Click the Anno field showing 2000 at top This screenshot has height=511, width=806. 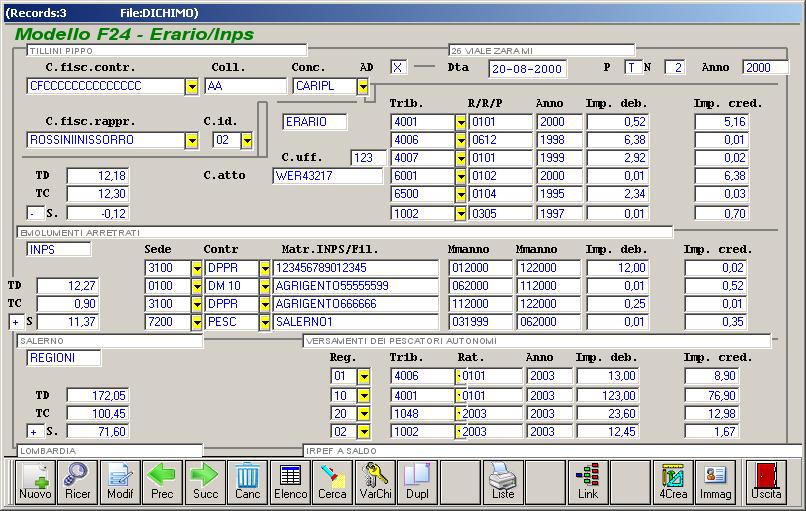pos(765,67)
